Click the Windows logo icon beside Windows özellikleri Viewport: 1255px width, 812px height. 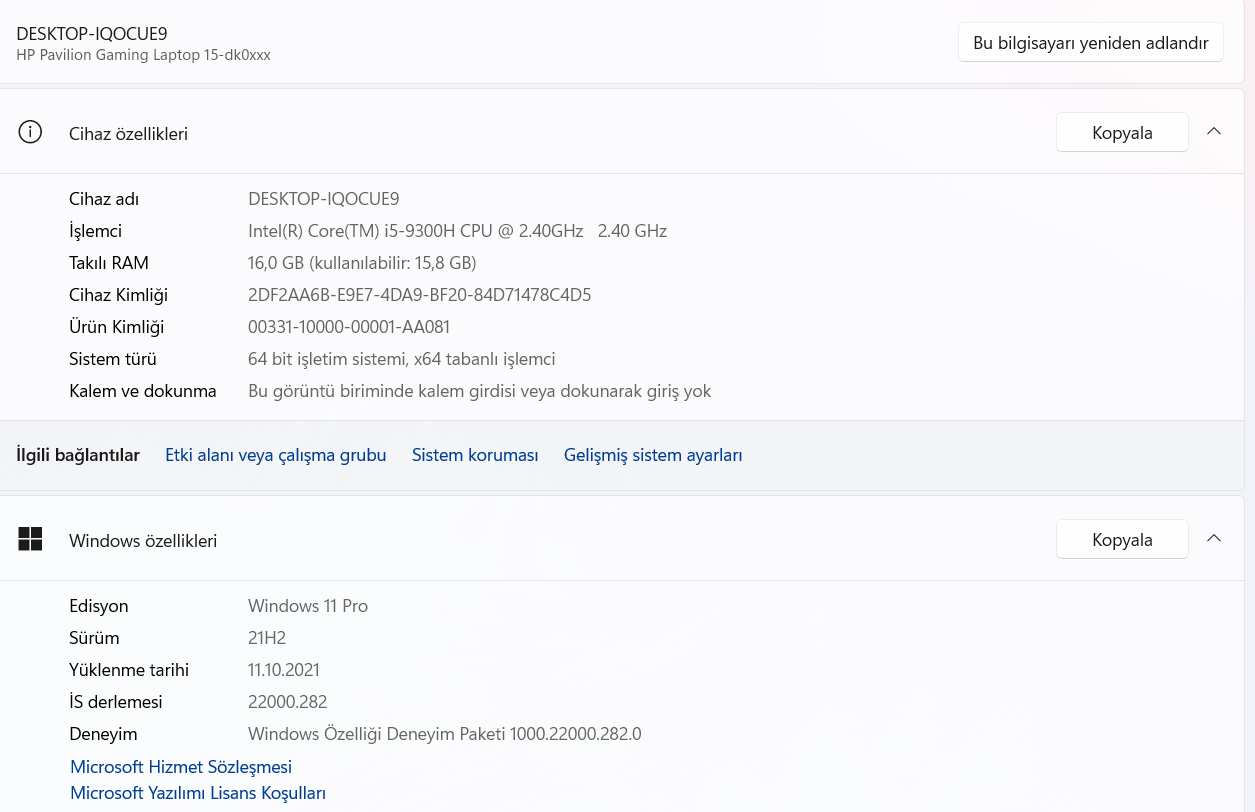coord(30,539)
